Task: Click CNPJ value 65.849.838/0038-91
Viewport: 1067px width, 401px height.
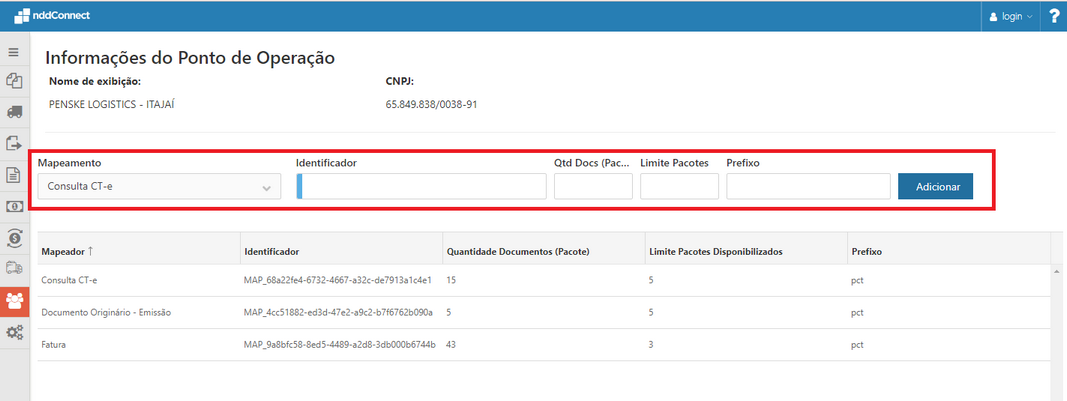Action: tap(431, 105)
